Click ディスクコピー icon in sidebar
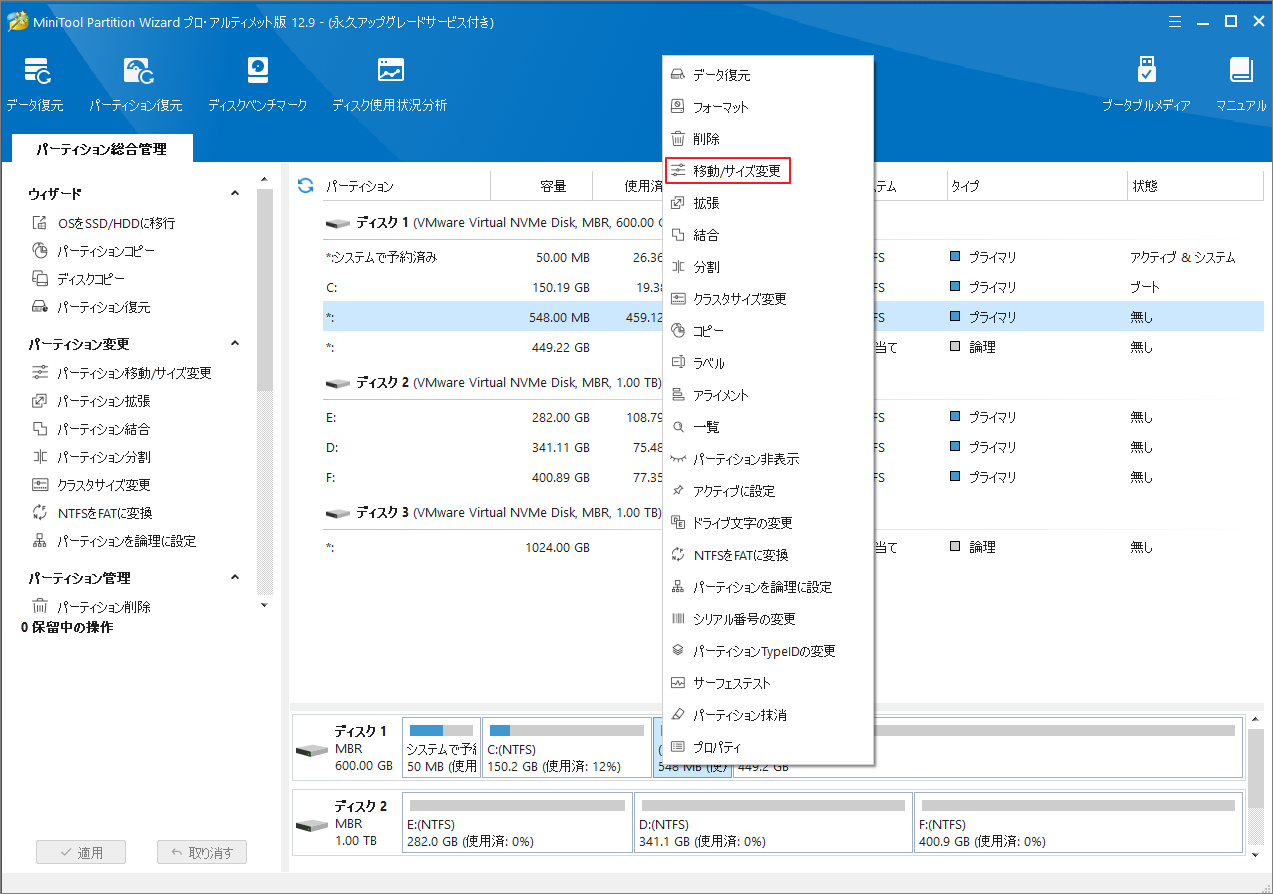1273x894 pixels. [40, 279]
